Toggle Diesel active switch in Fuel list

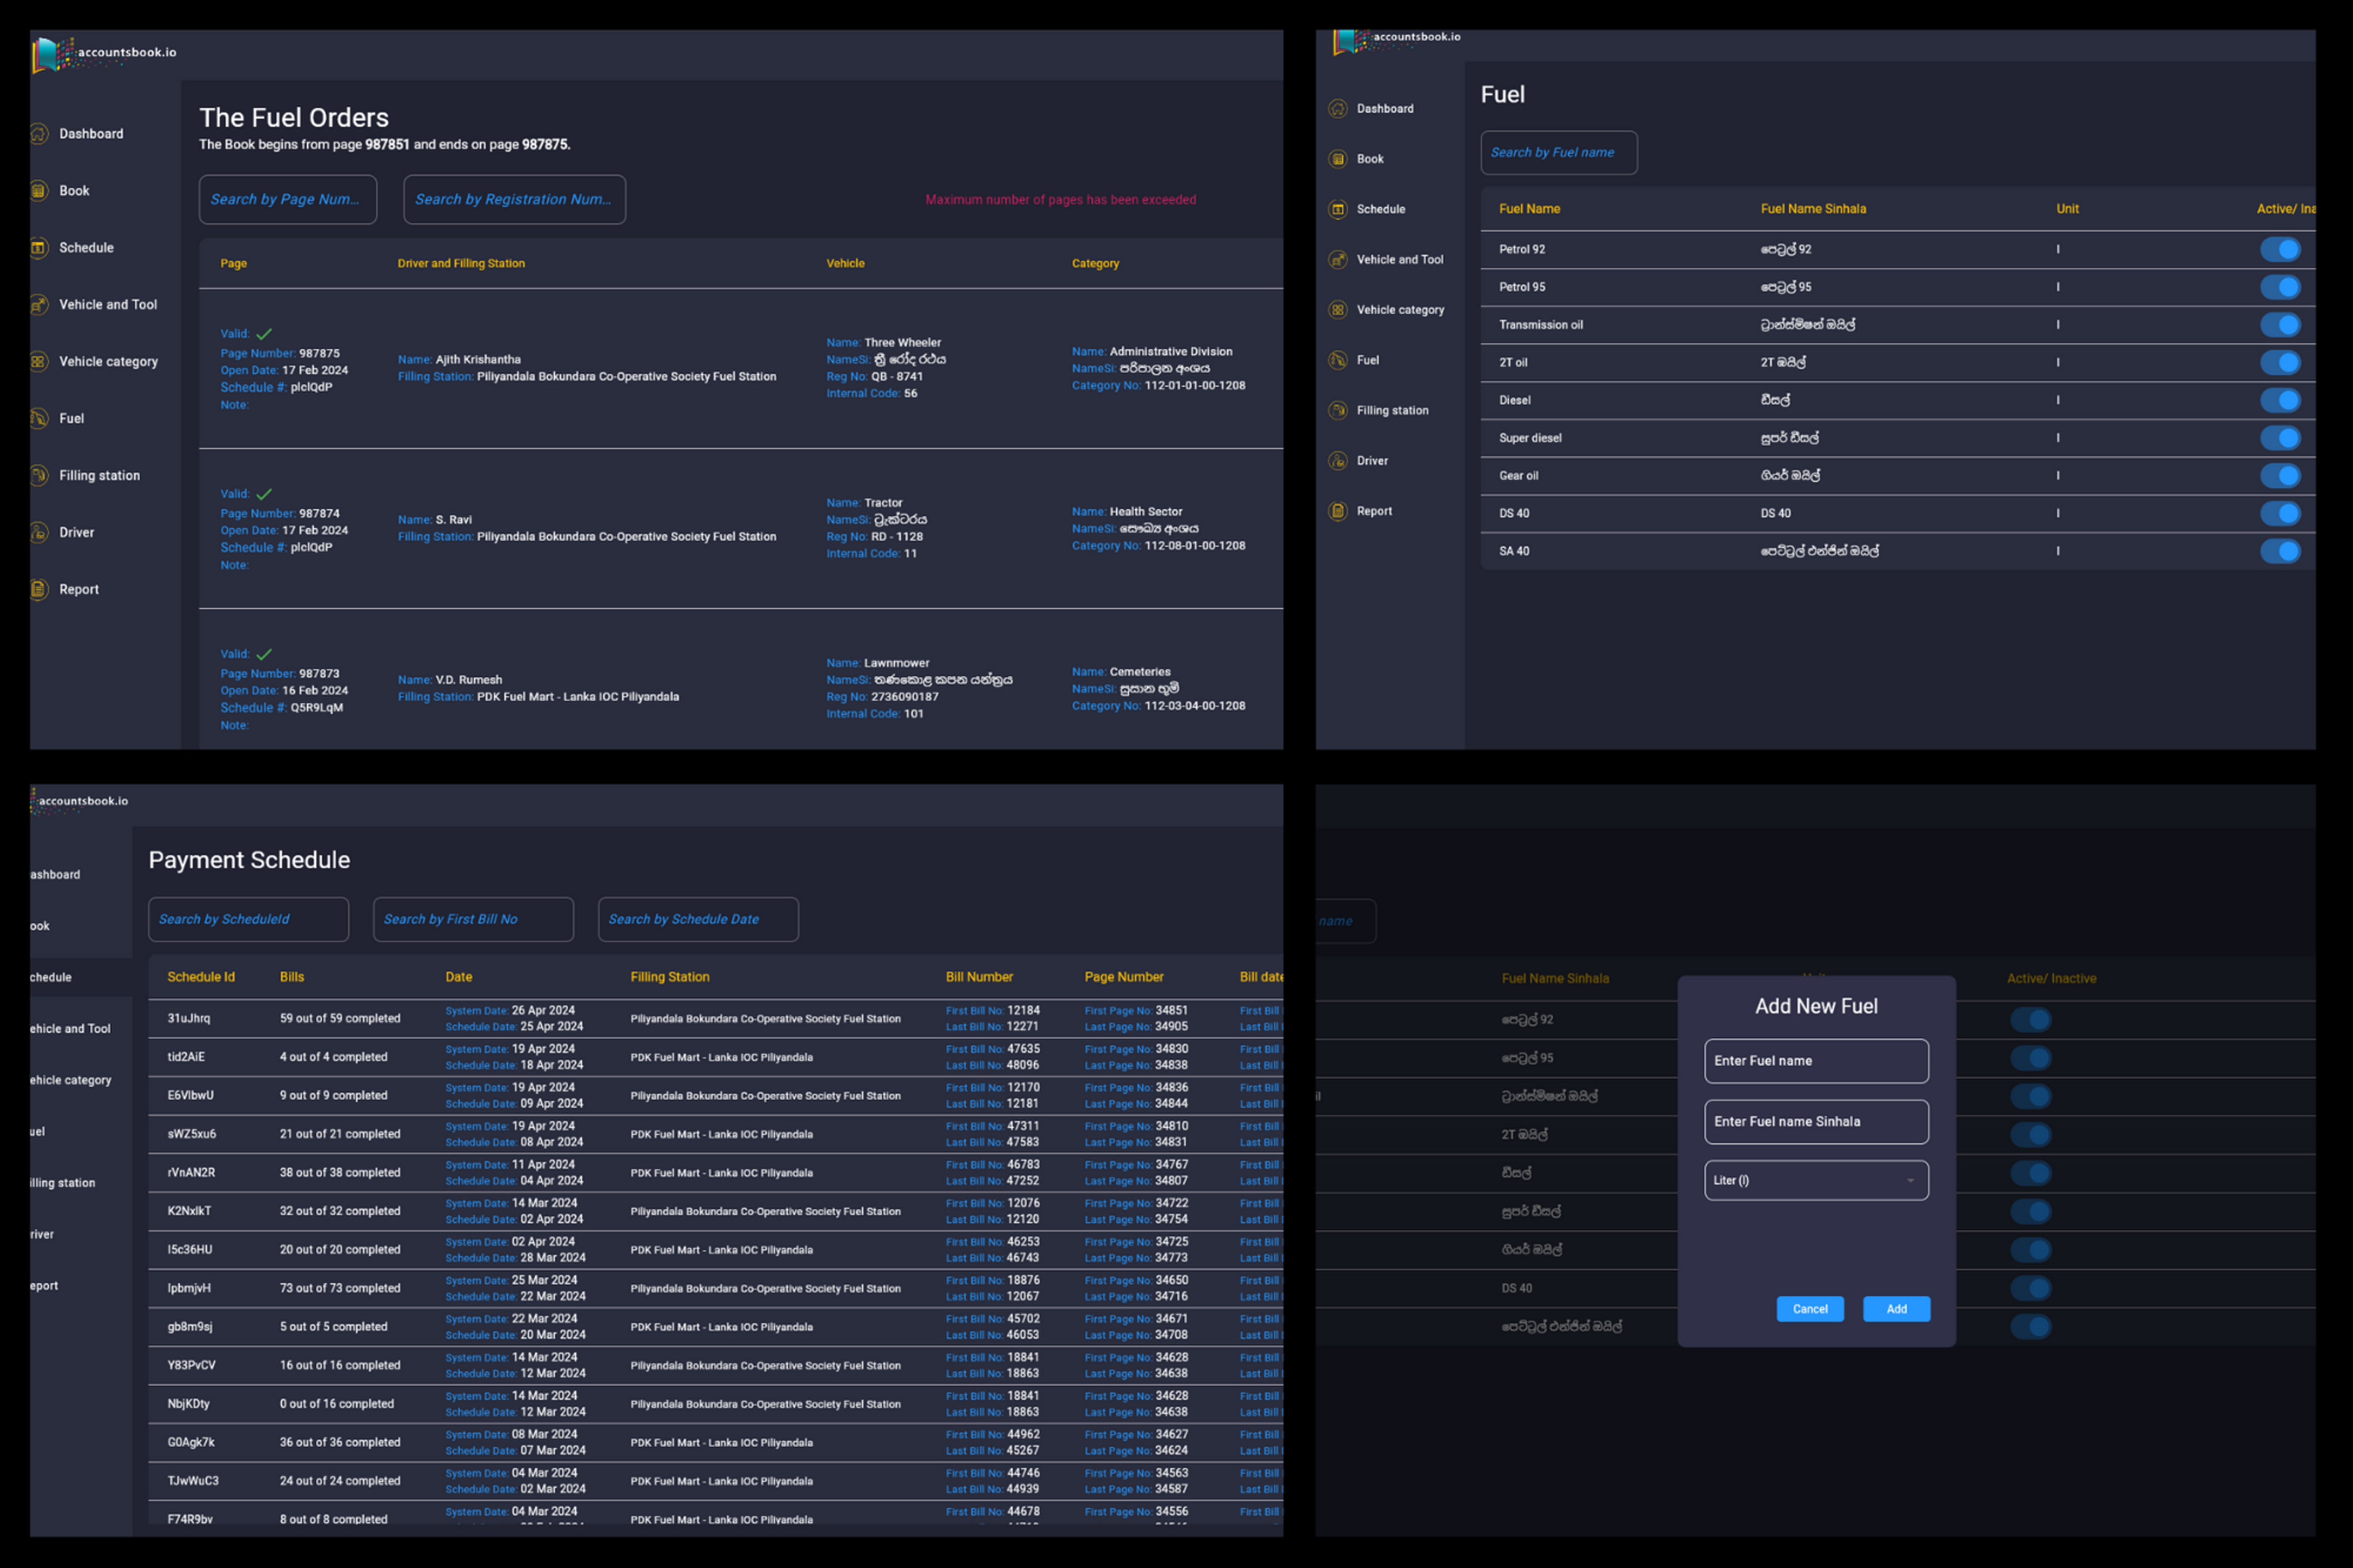coord(2281,400)
